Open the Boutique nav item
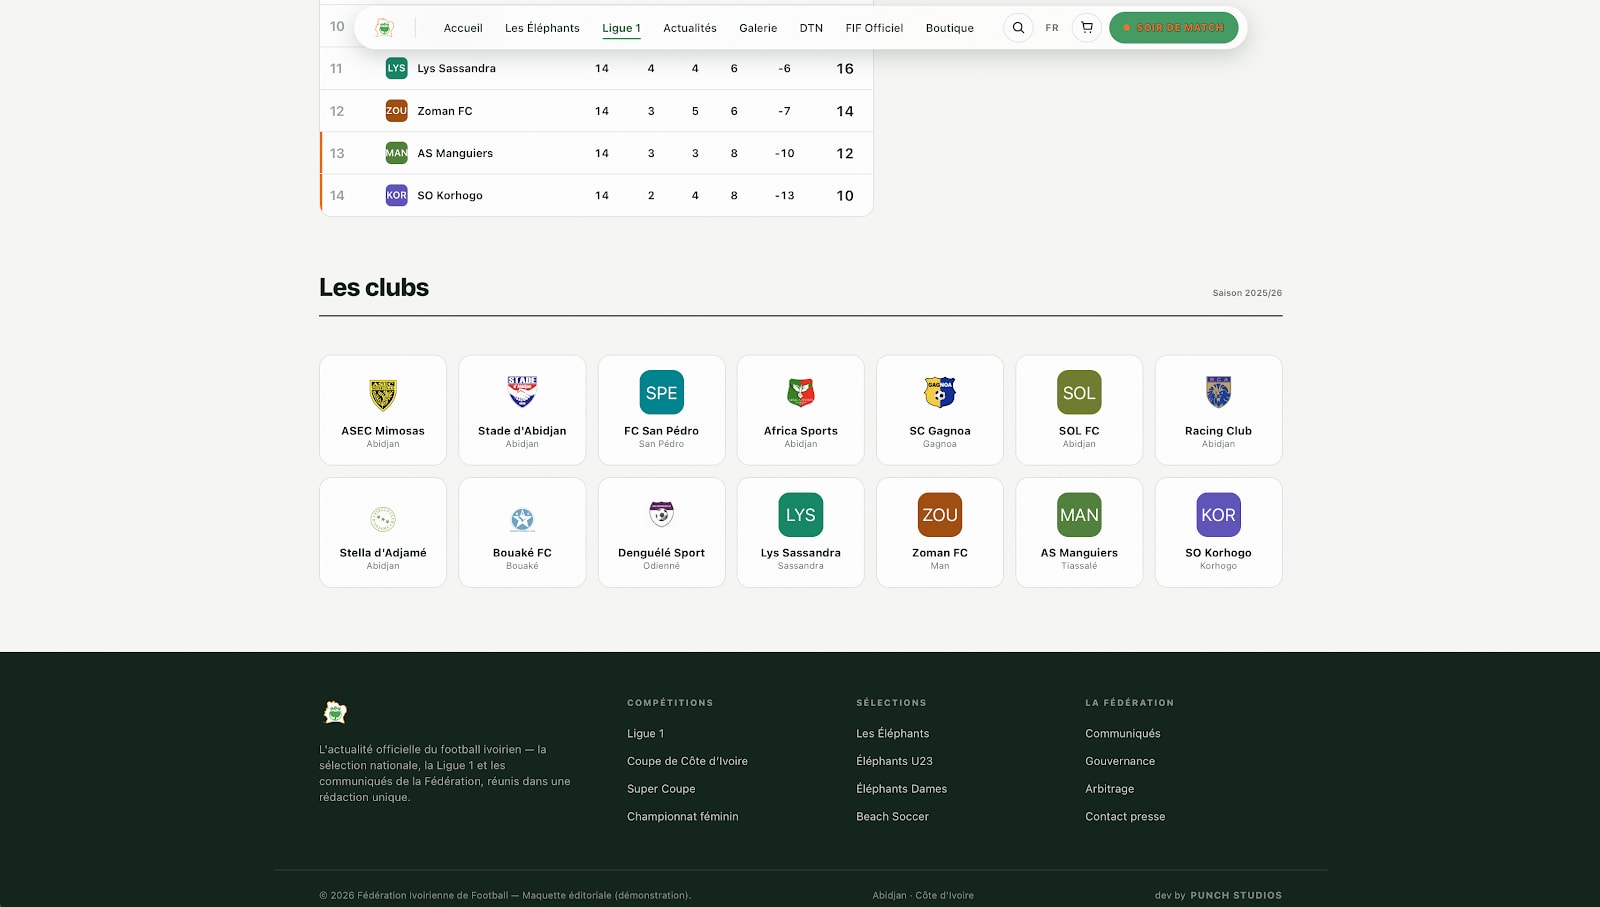This screenshot has width=1600, height=907. pos(949,28)
